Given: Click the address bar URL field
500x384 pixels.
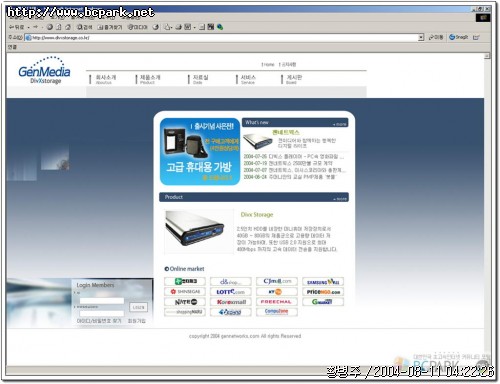Looking at the screenshot, I should pyautogui.click(x=221, y=38).
